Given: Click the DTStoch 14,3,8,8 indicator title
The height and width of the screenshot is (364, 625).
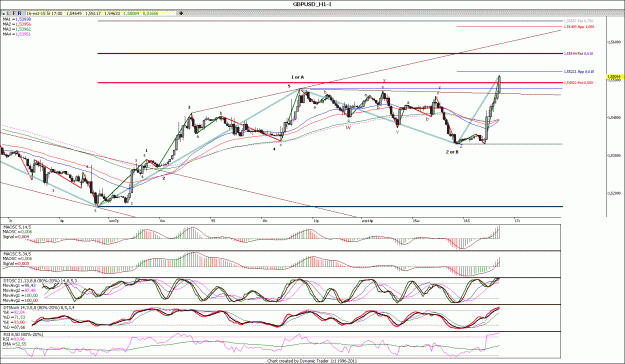Looking at the screenshot, I should tap(38, 308).
